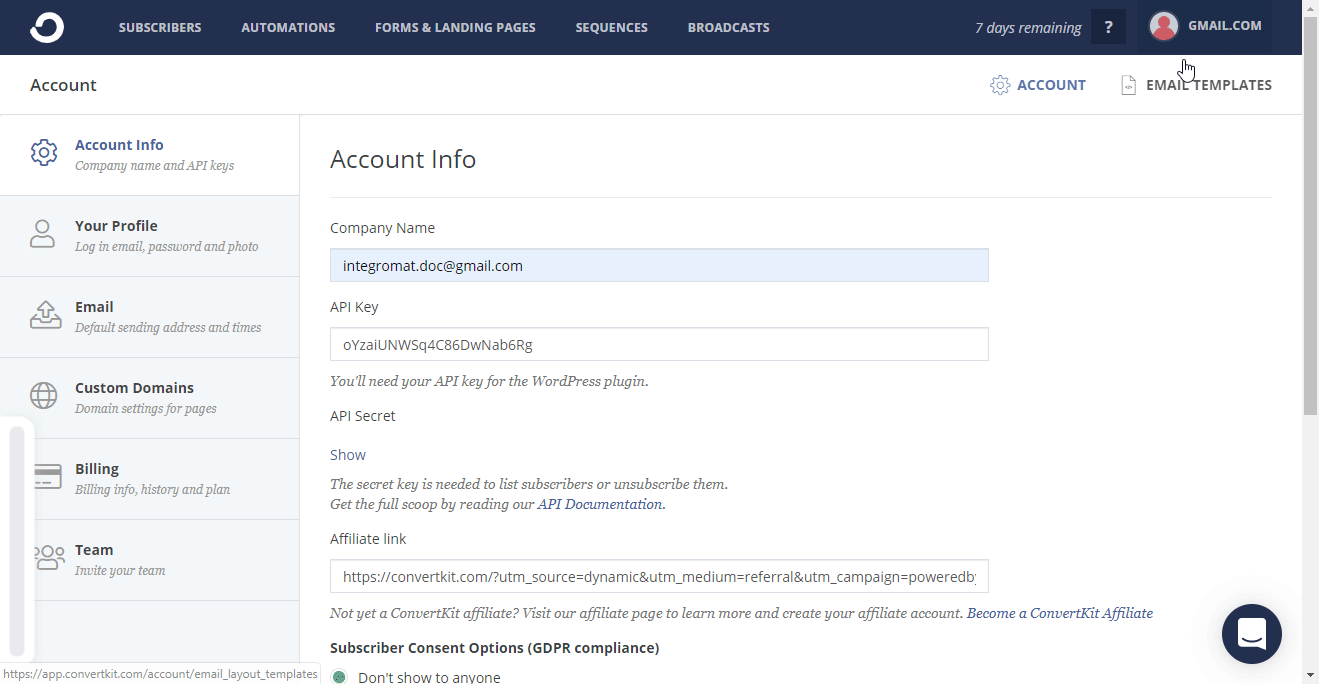
Task: Click the Billing credit card icon
Action: [47, 477]
